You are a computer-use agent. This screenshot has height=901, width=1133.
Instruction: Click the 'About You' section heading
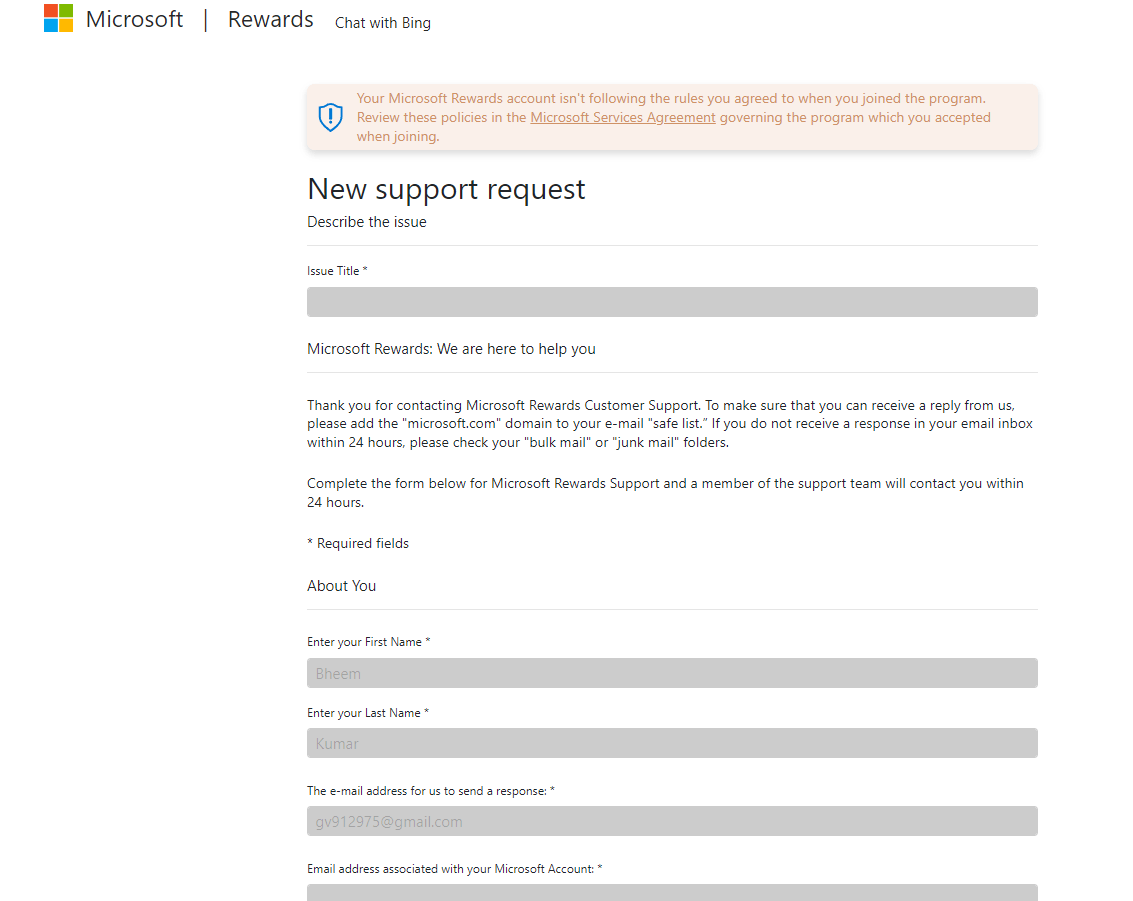click(341, 586)
